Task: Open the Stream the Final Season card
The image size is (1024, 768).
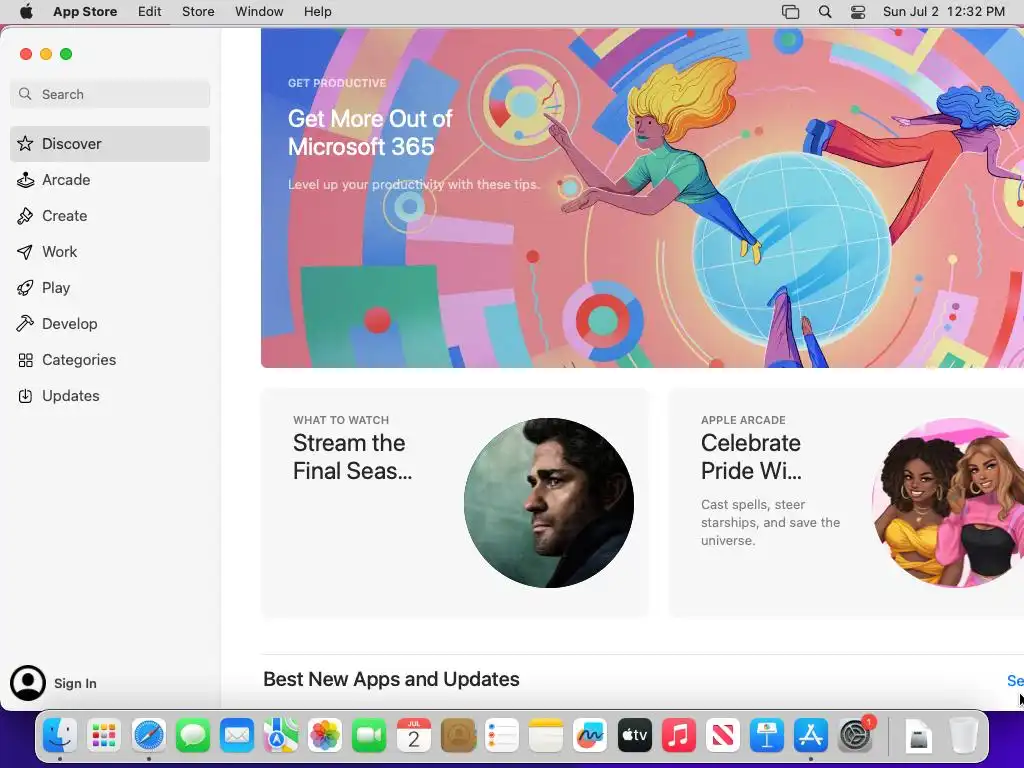Action: click(x=455, y=503)
